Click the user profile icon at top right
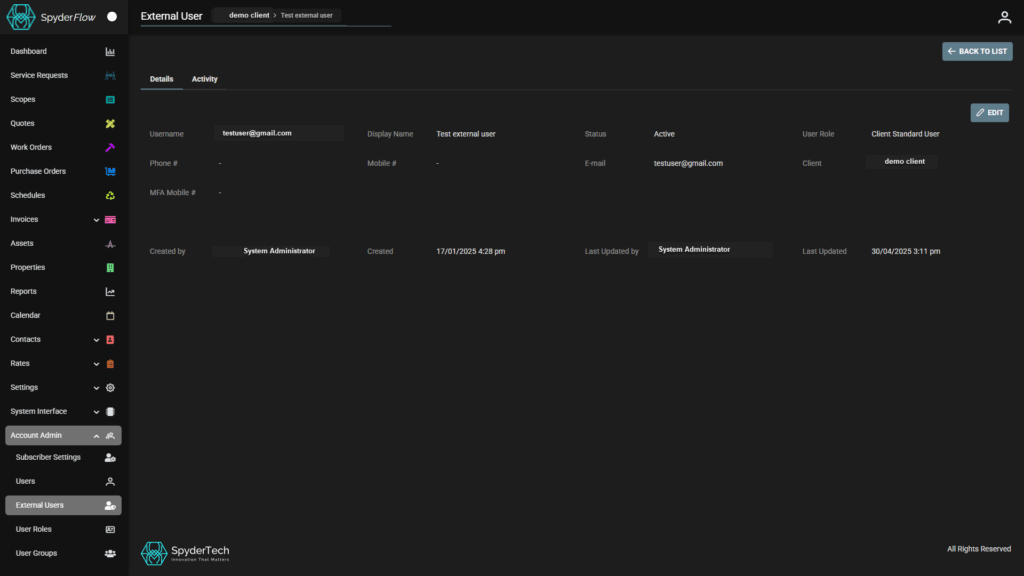1024x576 pixels. pos(1004,17)
